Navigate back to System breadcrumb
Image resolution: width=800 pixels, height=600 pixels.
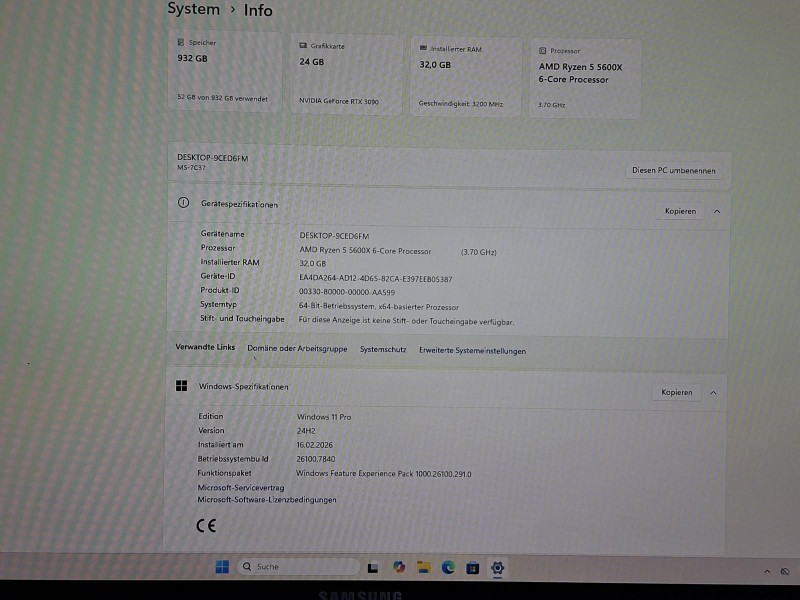(x=193, y=9)
